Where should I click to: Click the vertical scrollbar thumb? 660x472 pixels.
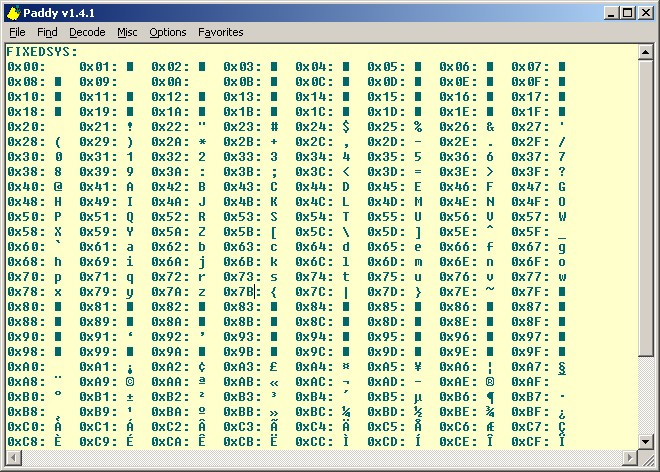[x=645, y=208]
